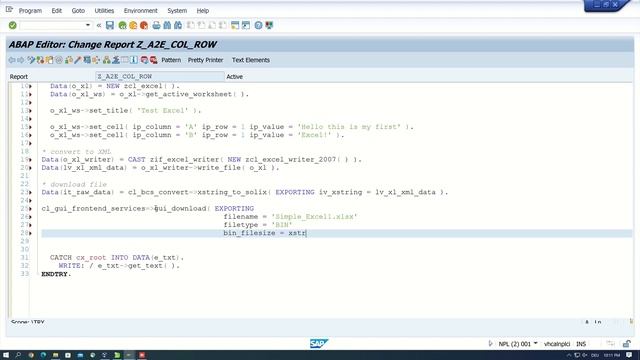Click the Active/Inactive version icon
Viewport: 640px width, 360px height.
tap(40, 60)
